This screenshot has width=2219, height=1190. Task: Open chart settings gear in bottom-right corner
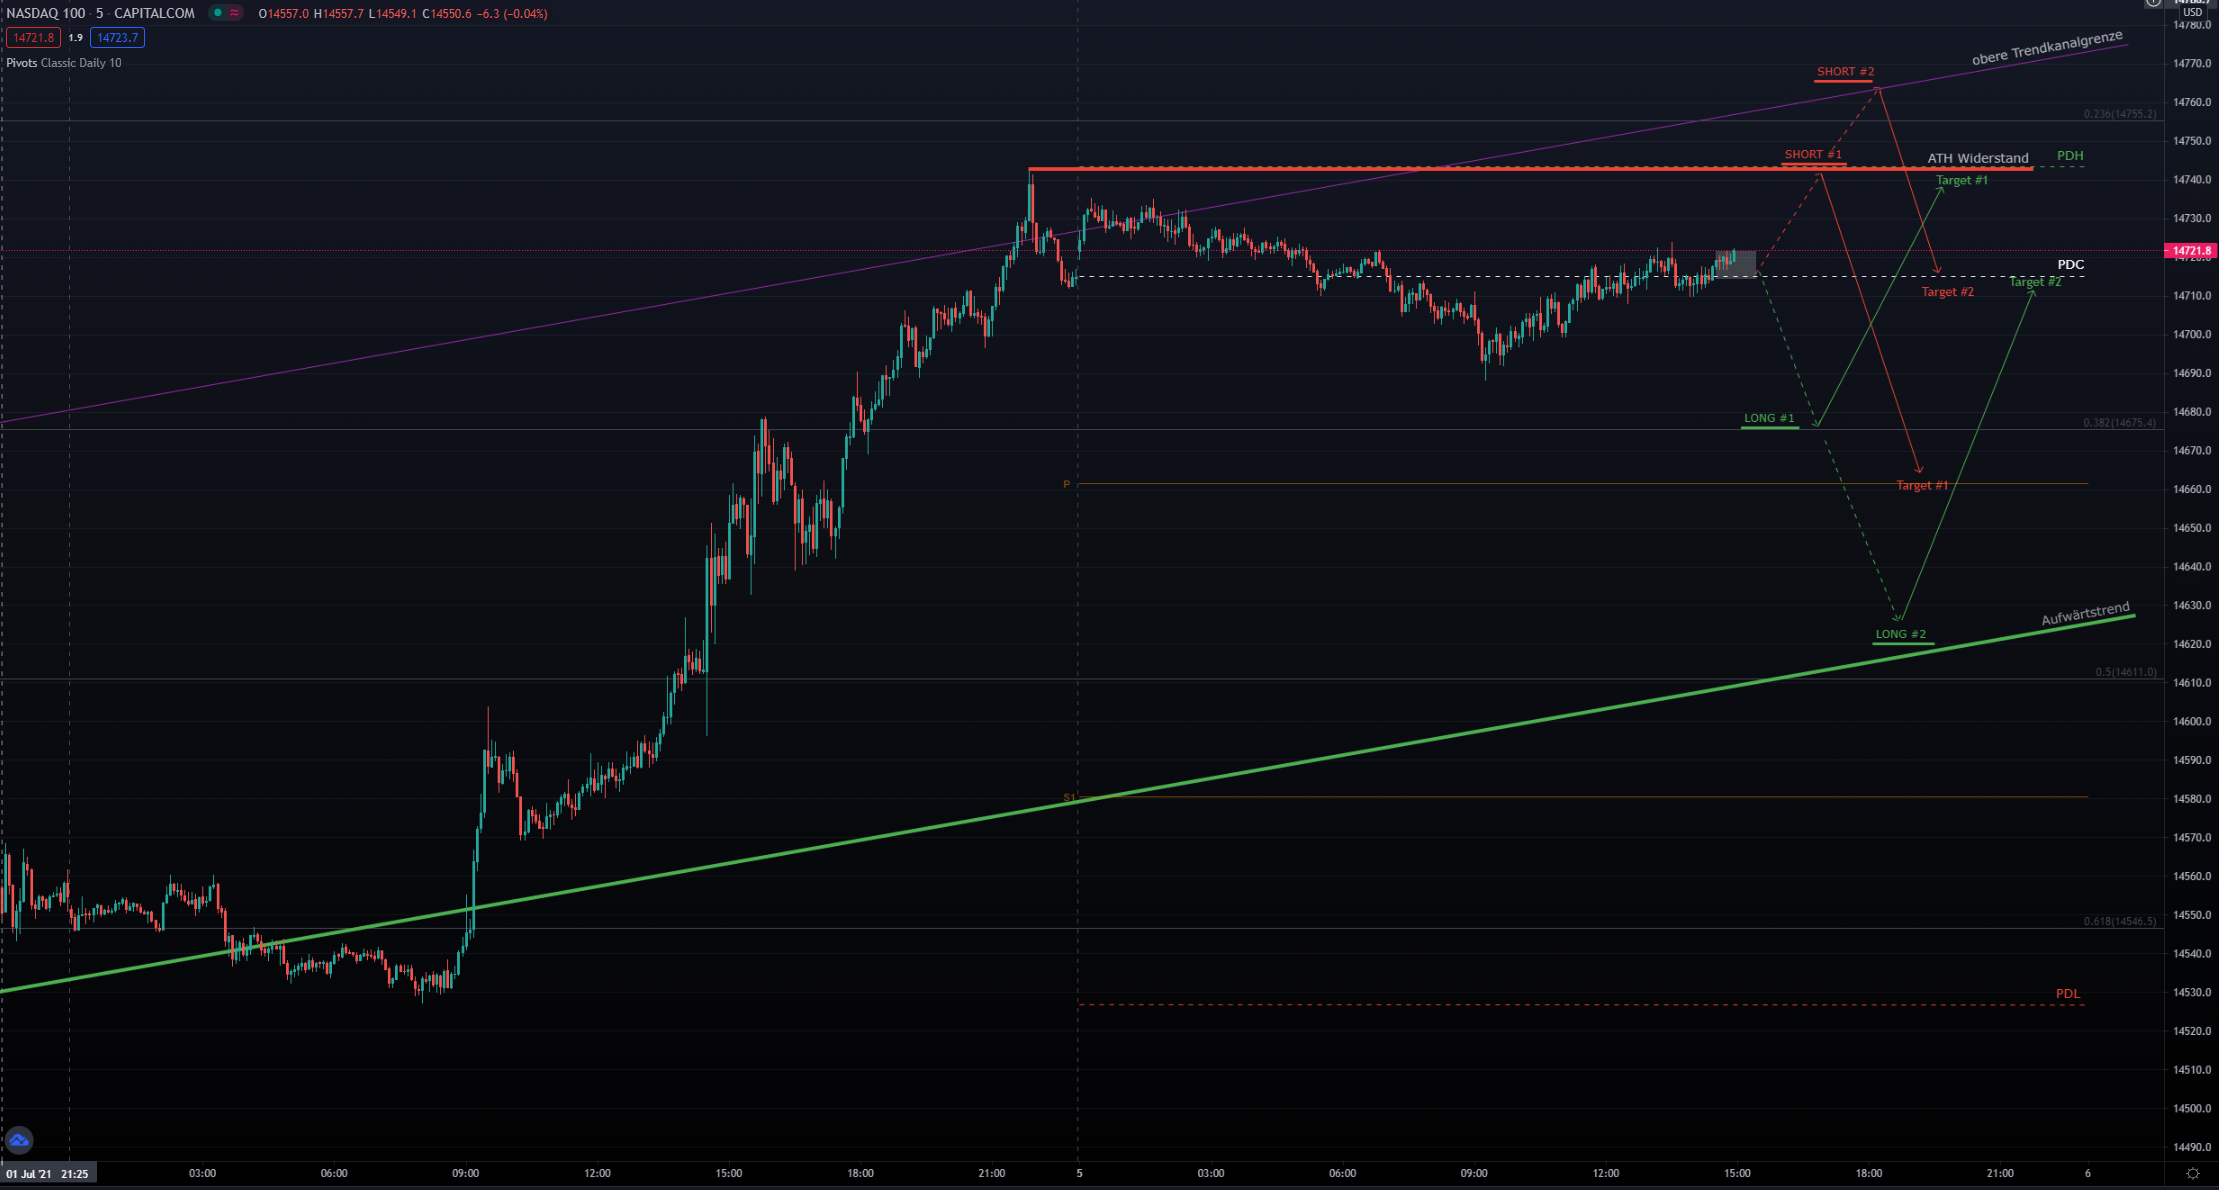click(2193, 1174)
